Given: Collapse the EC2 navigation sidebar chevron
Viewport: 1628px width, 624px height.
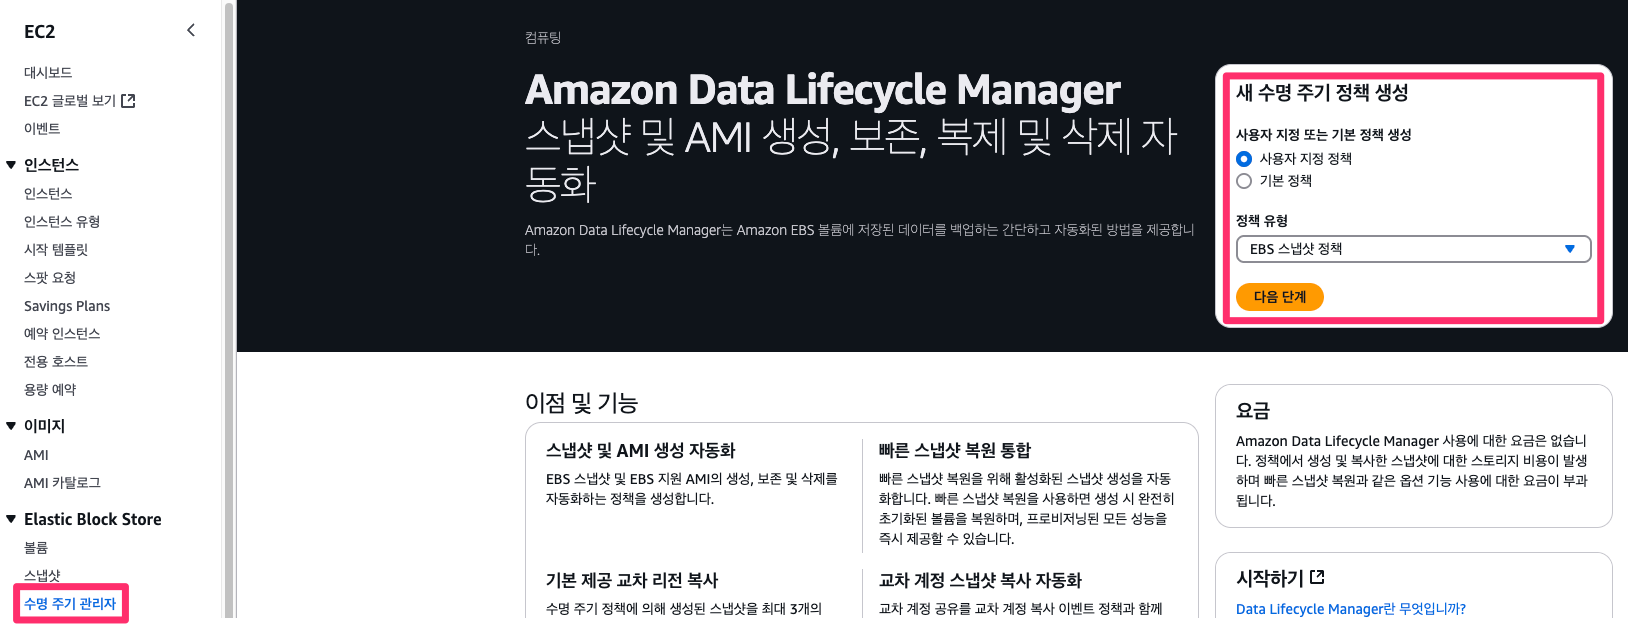Looking at the screenshot, I should click(x=191, y=31).
